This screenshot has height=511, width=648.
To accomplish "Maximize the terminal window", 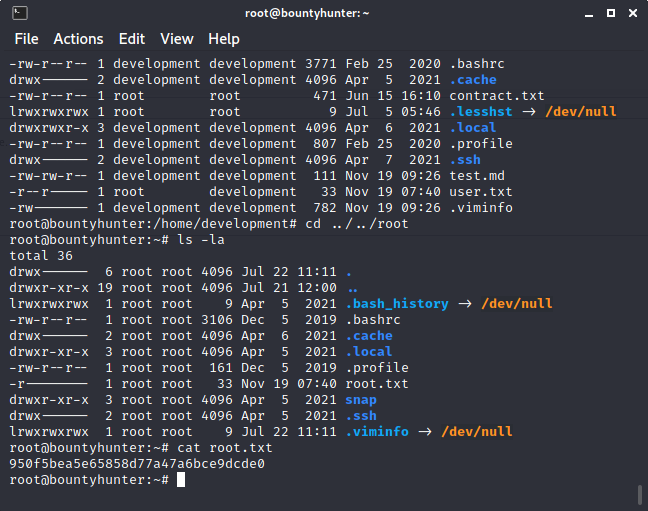I will coord(611,13).
